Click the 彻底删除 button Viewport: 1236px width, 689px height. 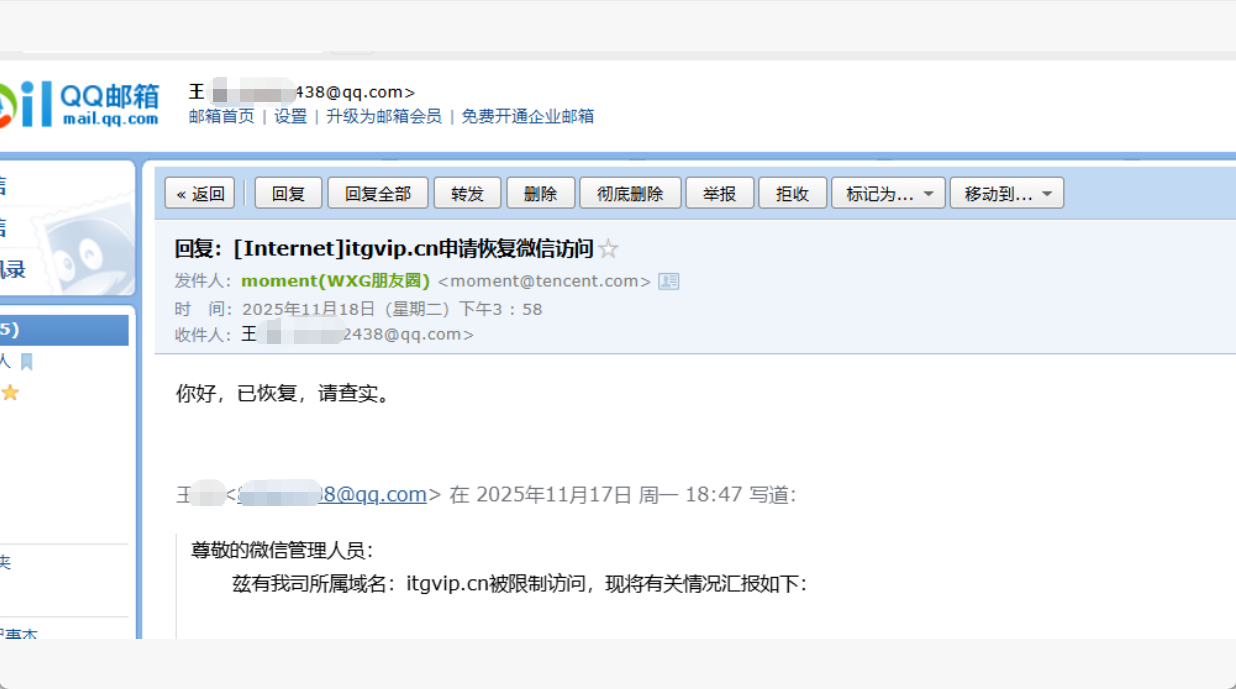click(x=630, y=194)
